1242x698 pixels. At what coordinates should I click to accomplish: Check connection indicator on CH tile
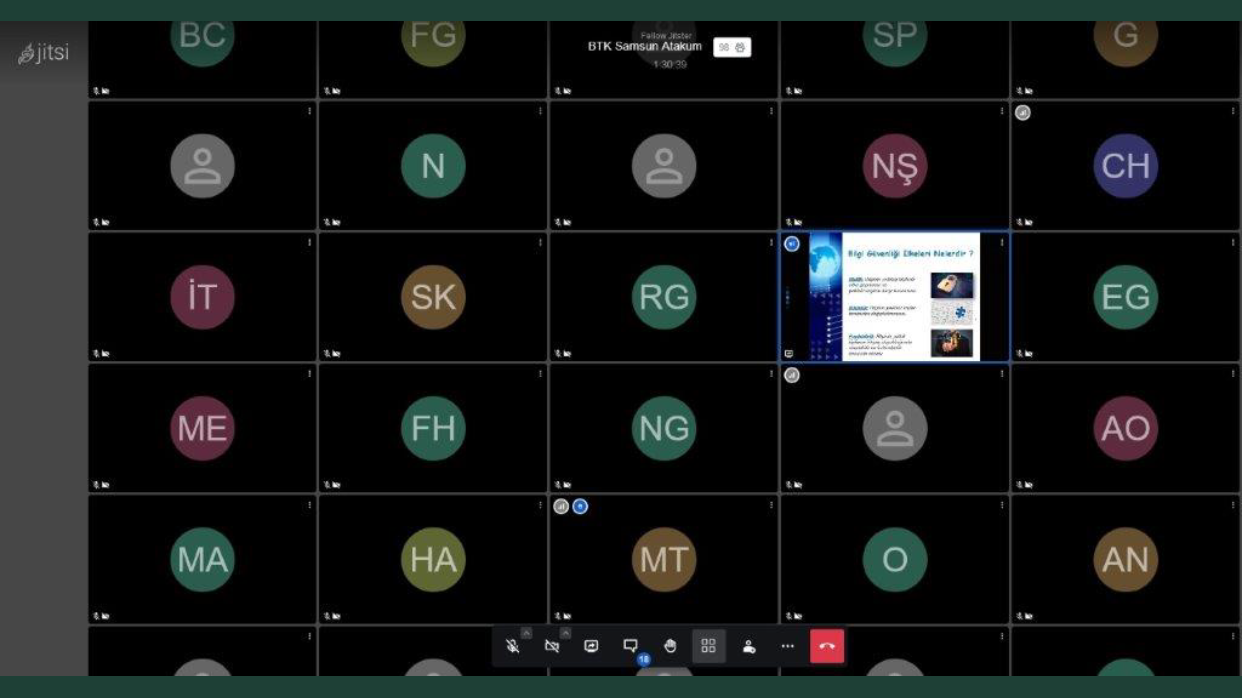pyautogui.click(x=1022, y=112)
